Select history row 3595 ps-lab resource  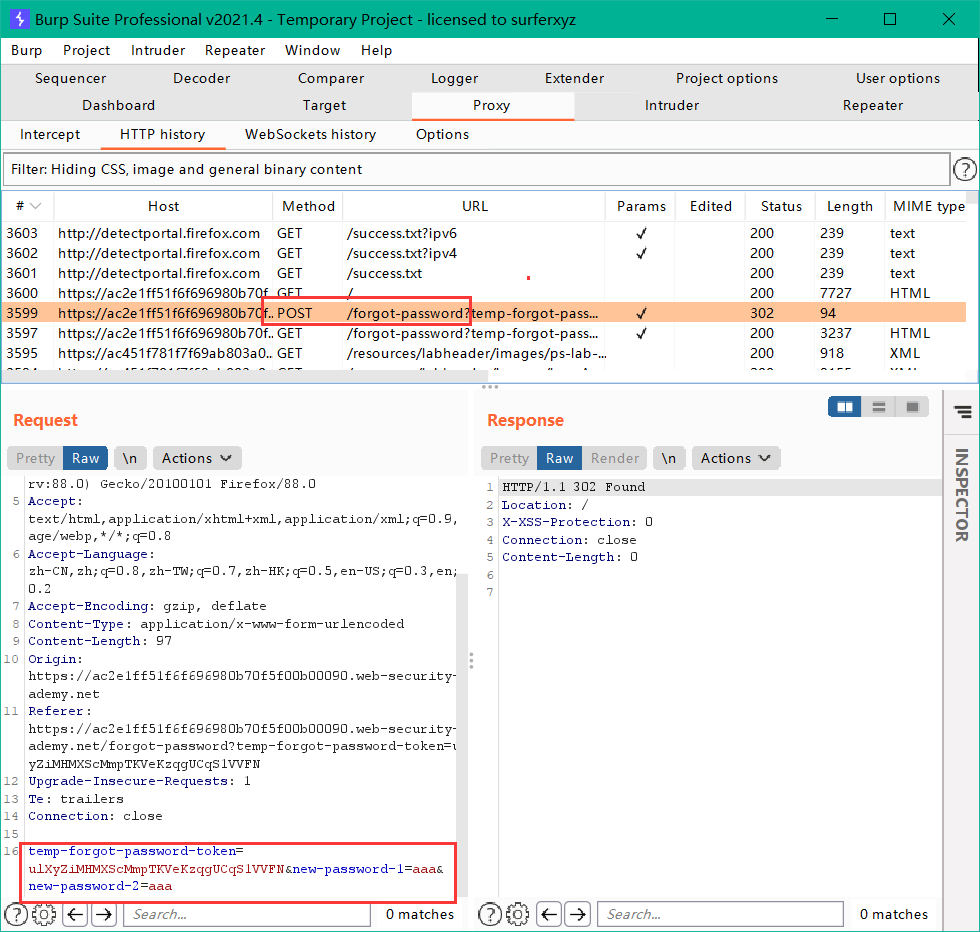(484, 353)
